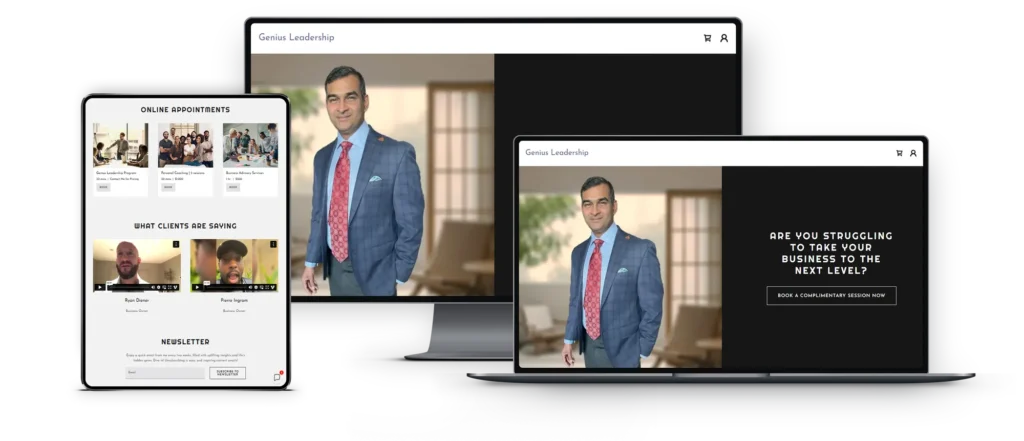Play the Pierre Ingram testimonial video
Screen dimensions: 1024x441
click(197, 287)
